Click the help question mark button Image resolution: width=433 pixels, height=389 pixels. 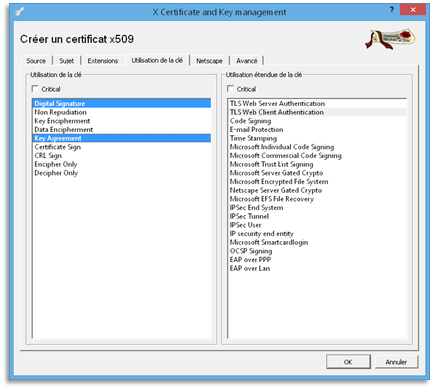click(392, 10)
